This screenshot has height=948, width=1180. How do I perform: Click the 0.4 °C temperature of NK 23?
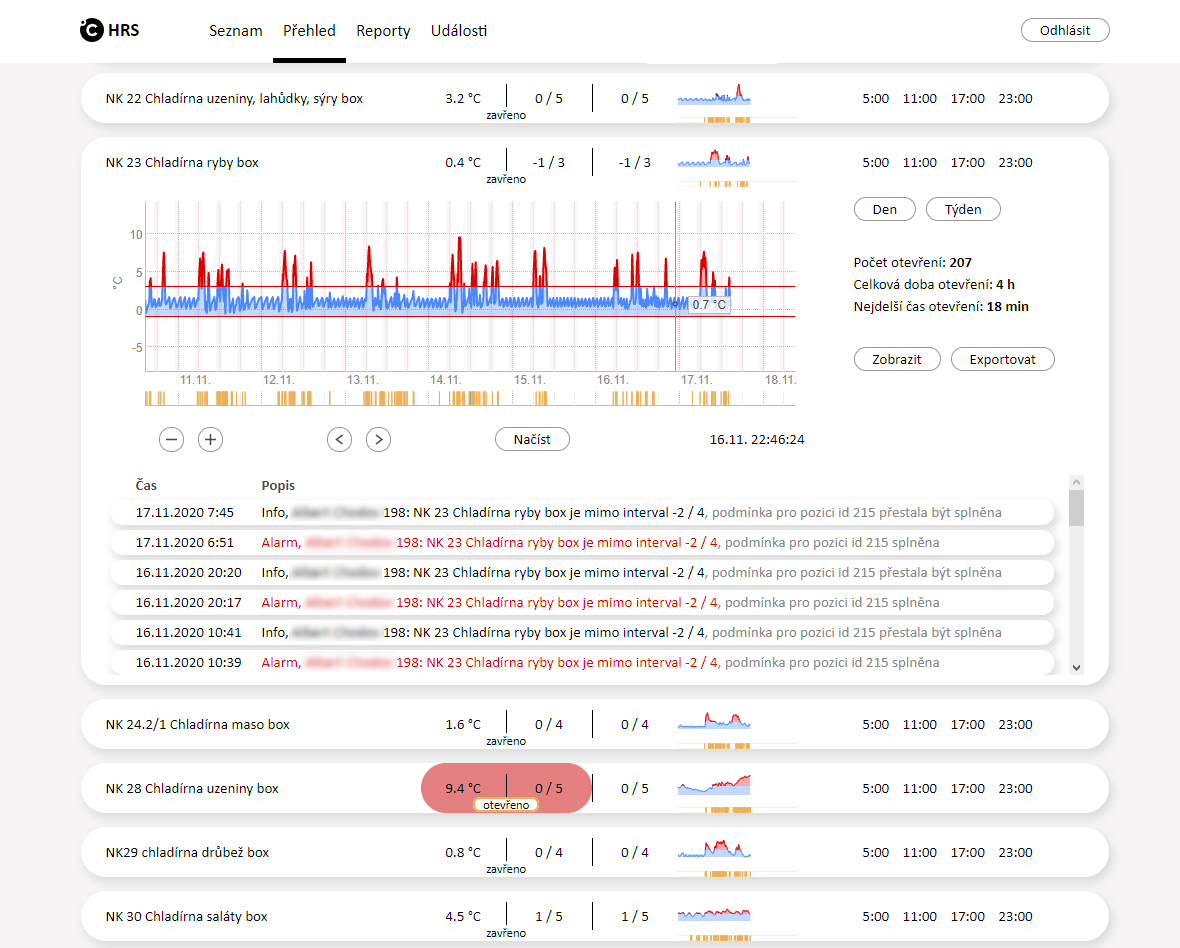[x=463, y=163]
